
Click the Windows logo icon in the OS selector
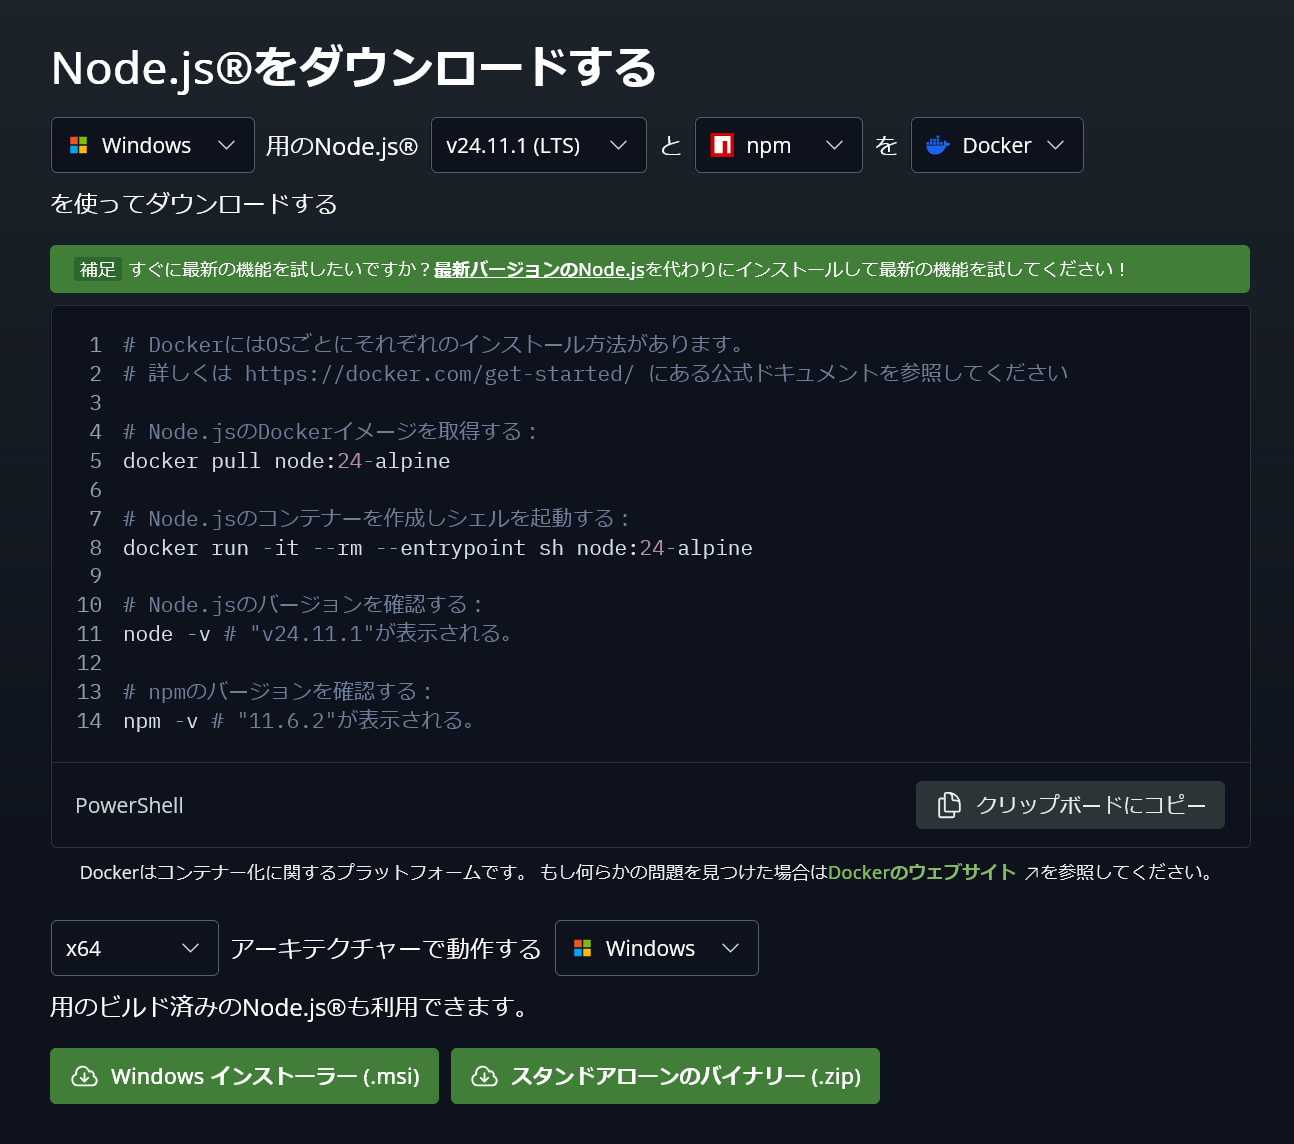78,144
